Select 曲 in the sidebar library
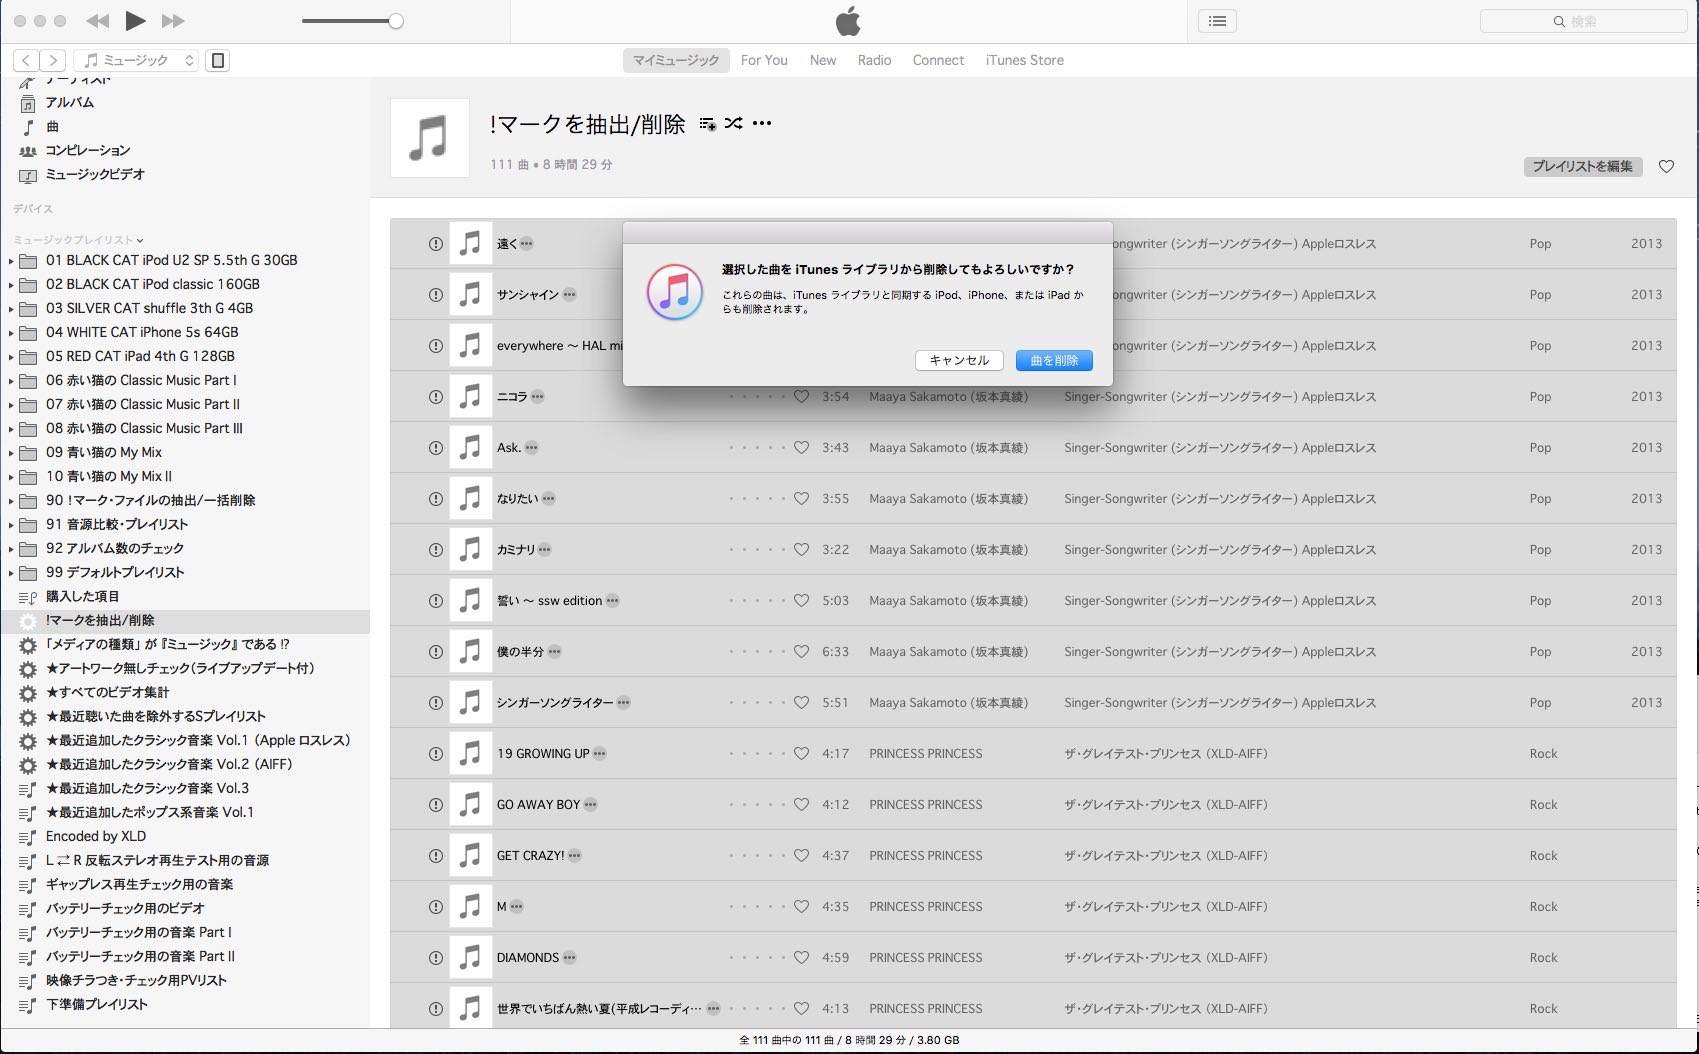Viewport: 1699px width, 1054px height. 52,126
